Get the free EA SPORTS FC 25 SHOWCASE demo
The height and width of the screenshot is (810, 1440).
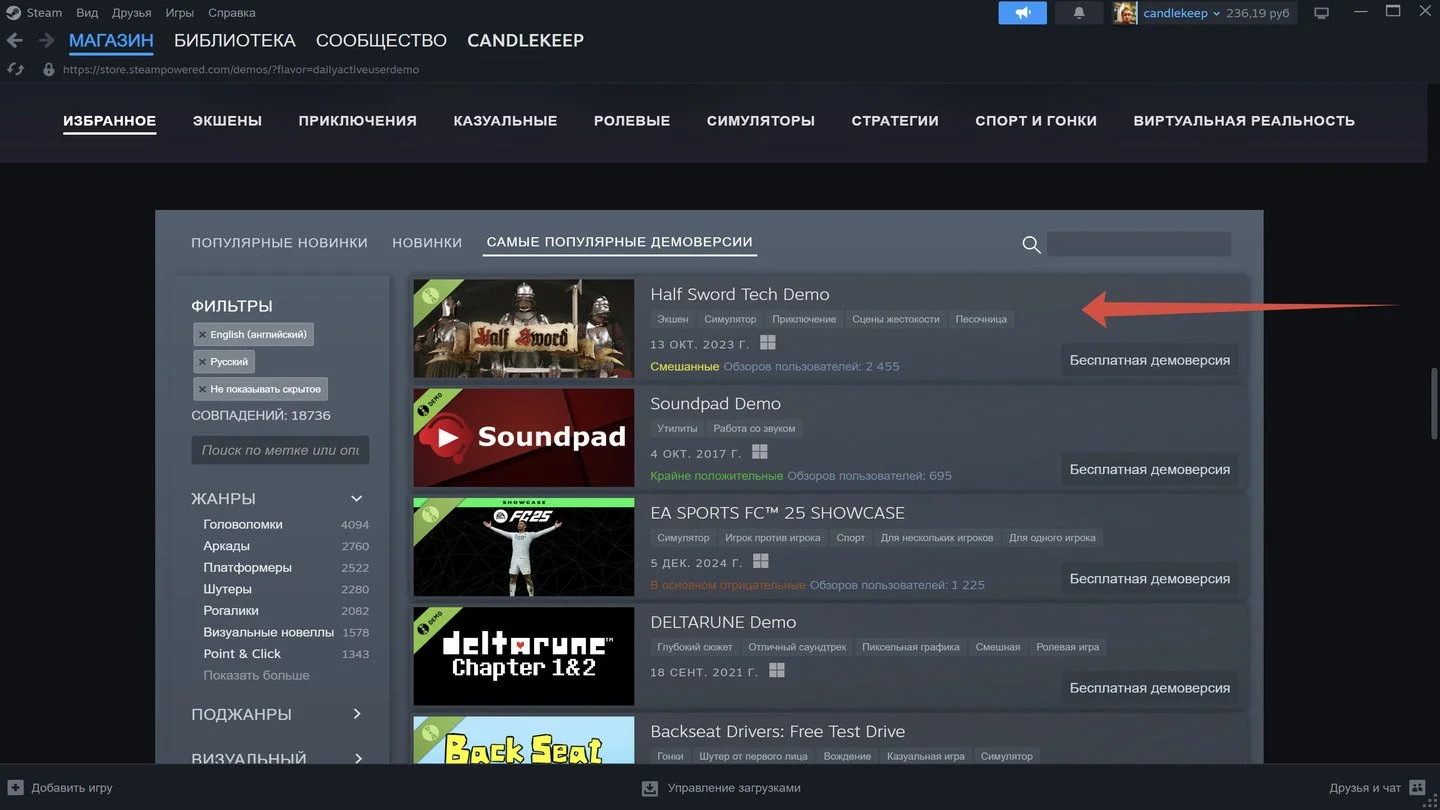1150,578
